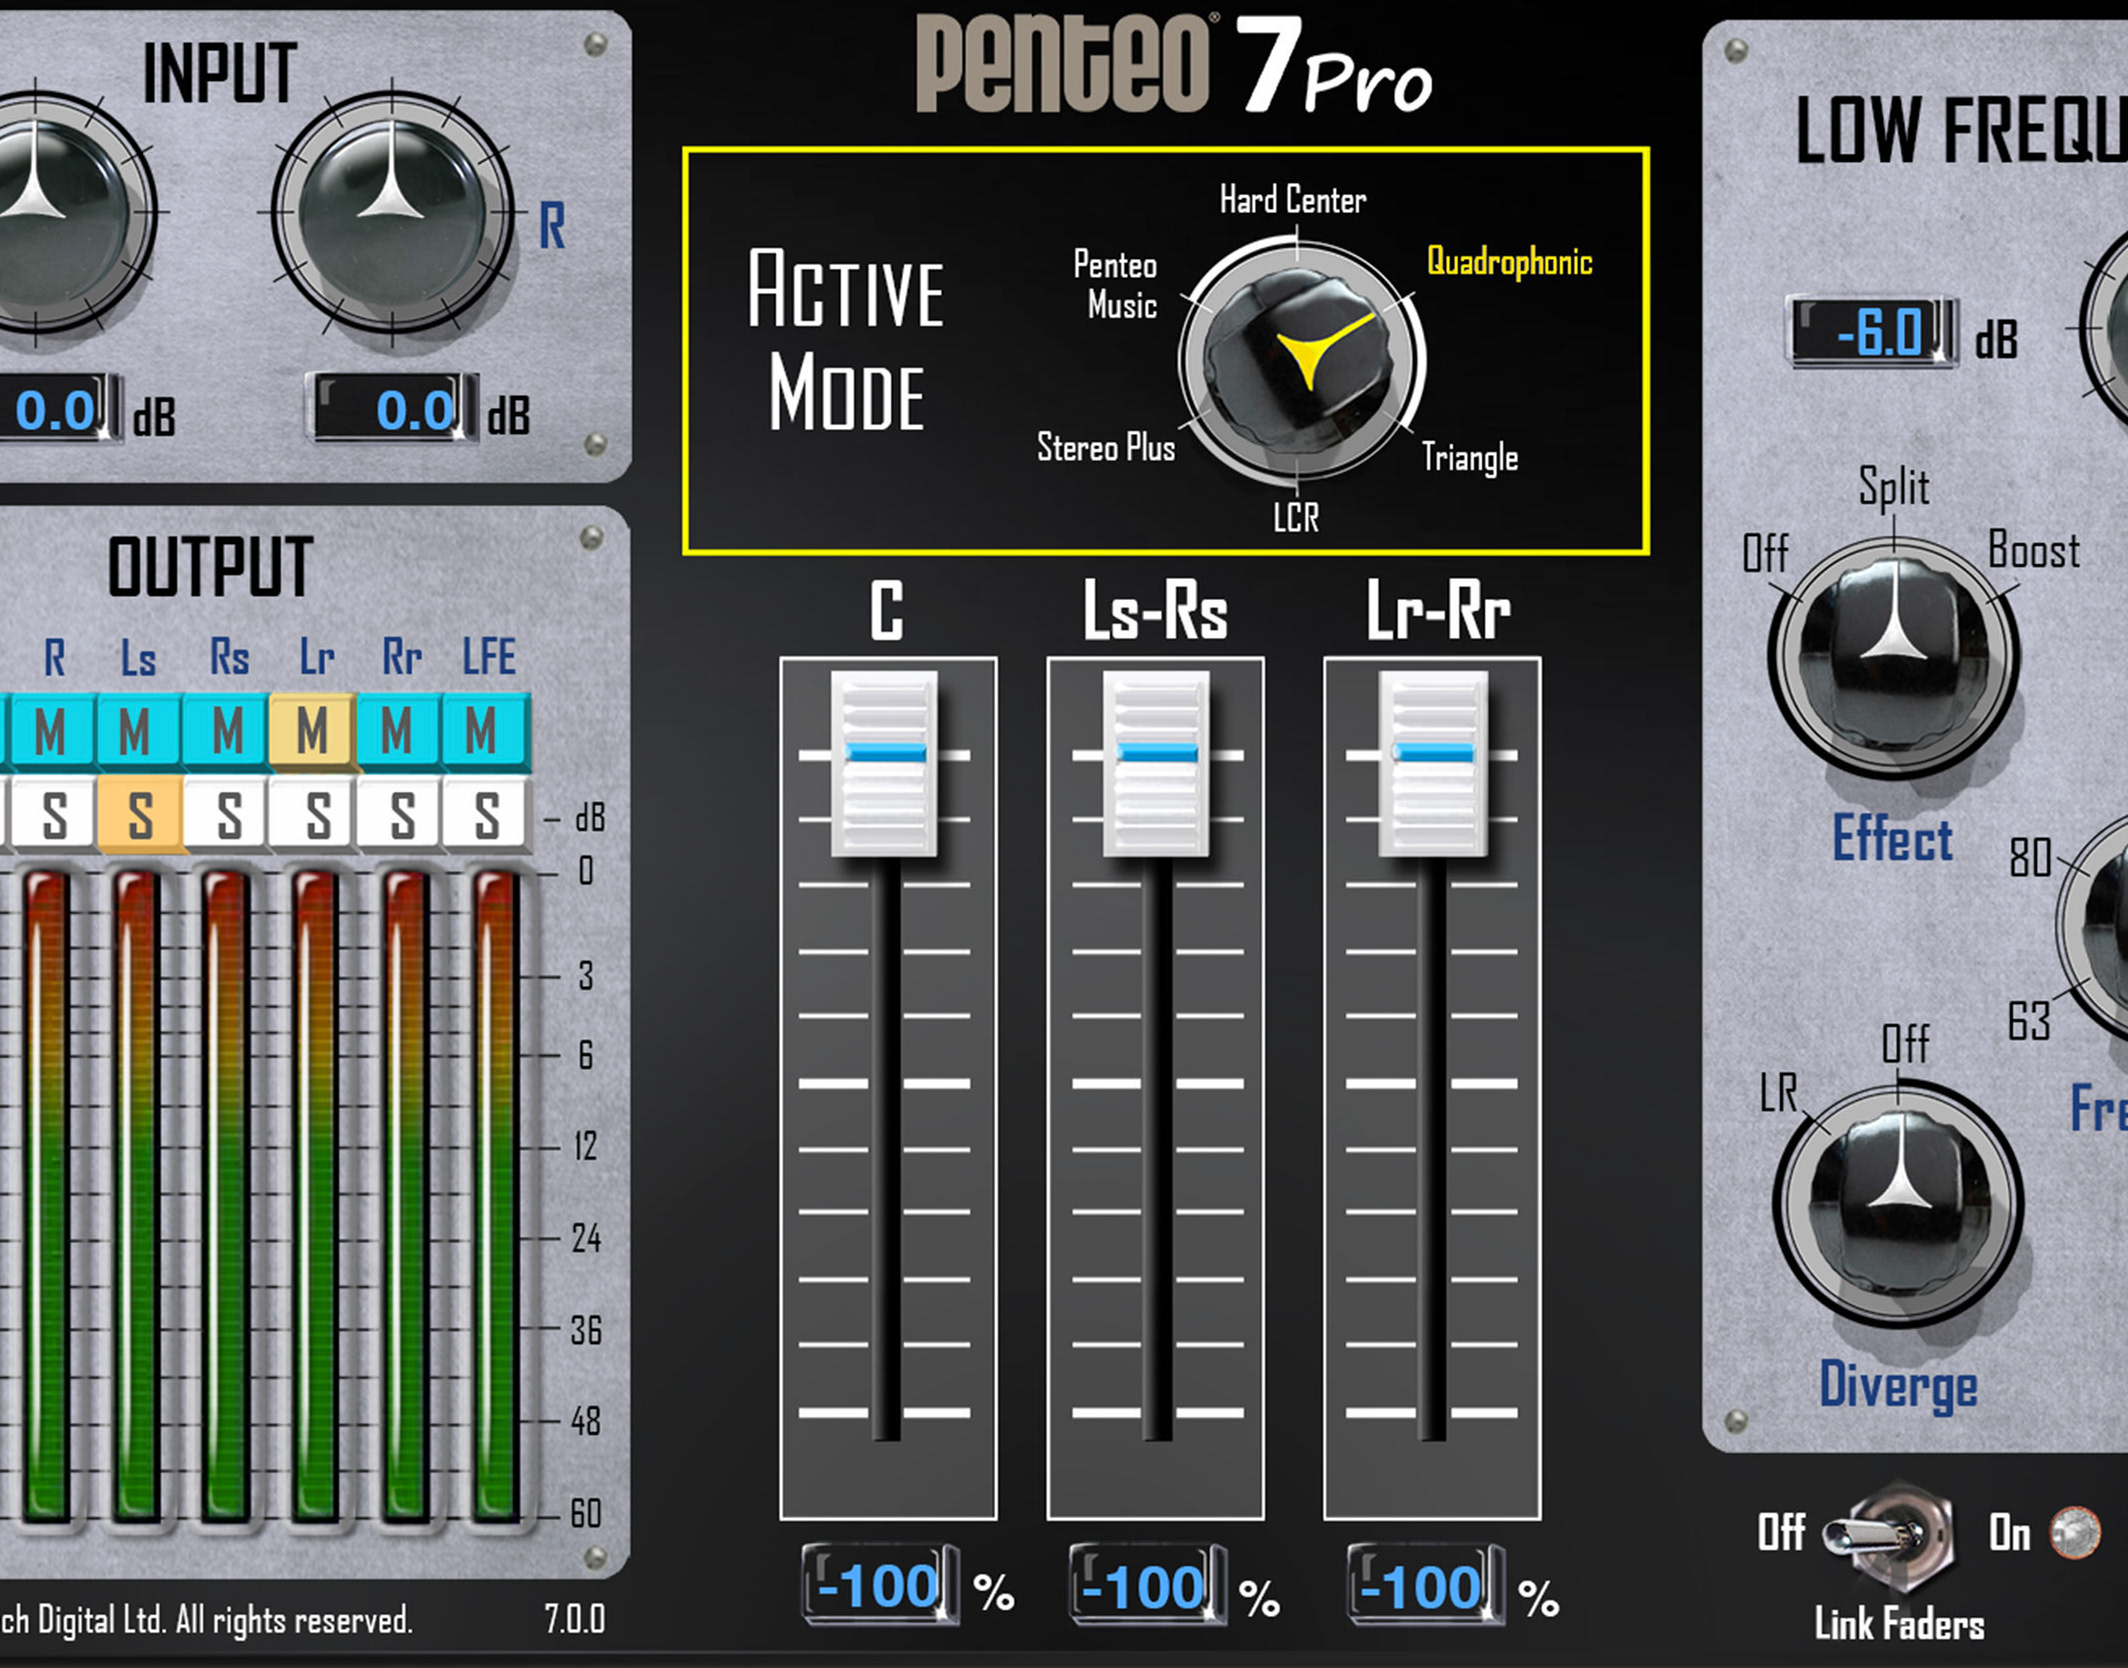Click the LFE output level meter

coord(495,1196)
